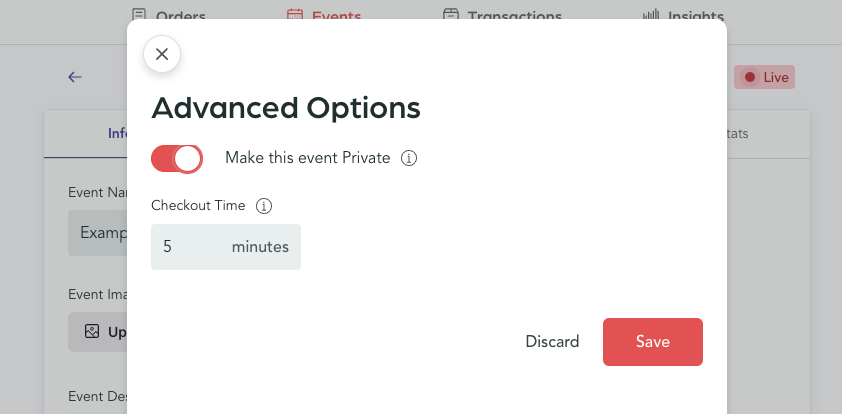Click the Advanced Options heading
The image size is (842, 414).
pos(285,107)
